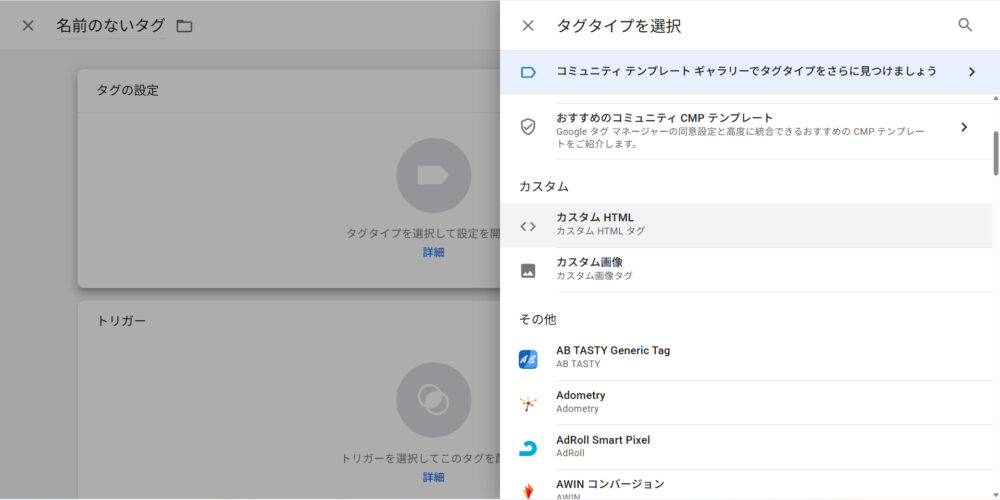Click the AWIN flame logo icon
Image resolution: width=1000 pixels, height=500 pixels.
(x=528, y=490)
